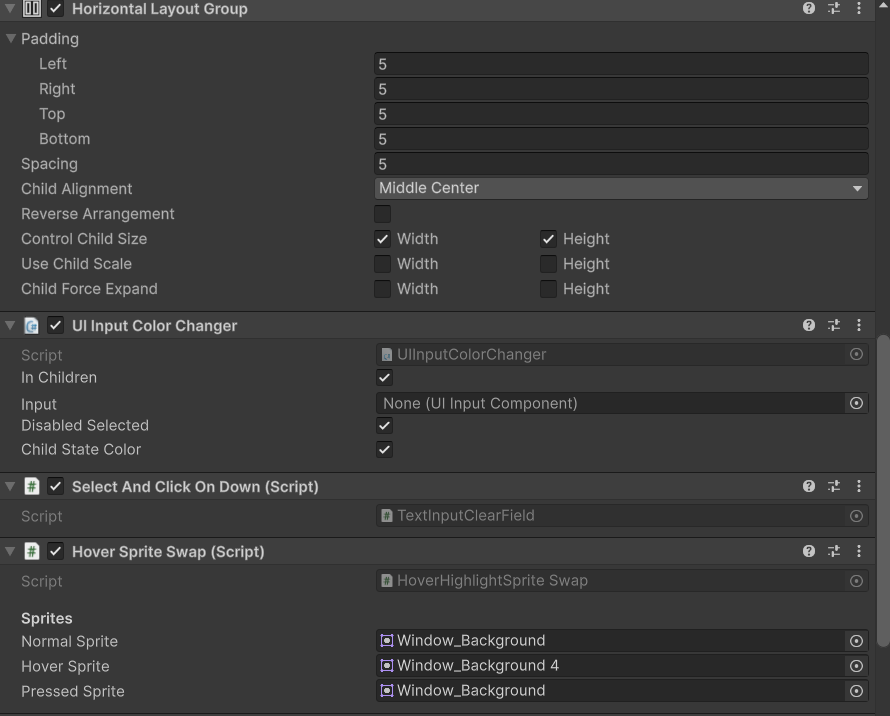Collapse the Padding foldout
The image size is (890, 716).
pyautogui.click(x=11, y=39)
